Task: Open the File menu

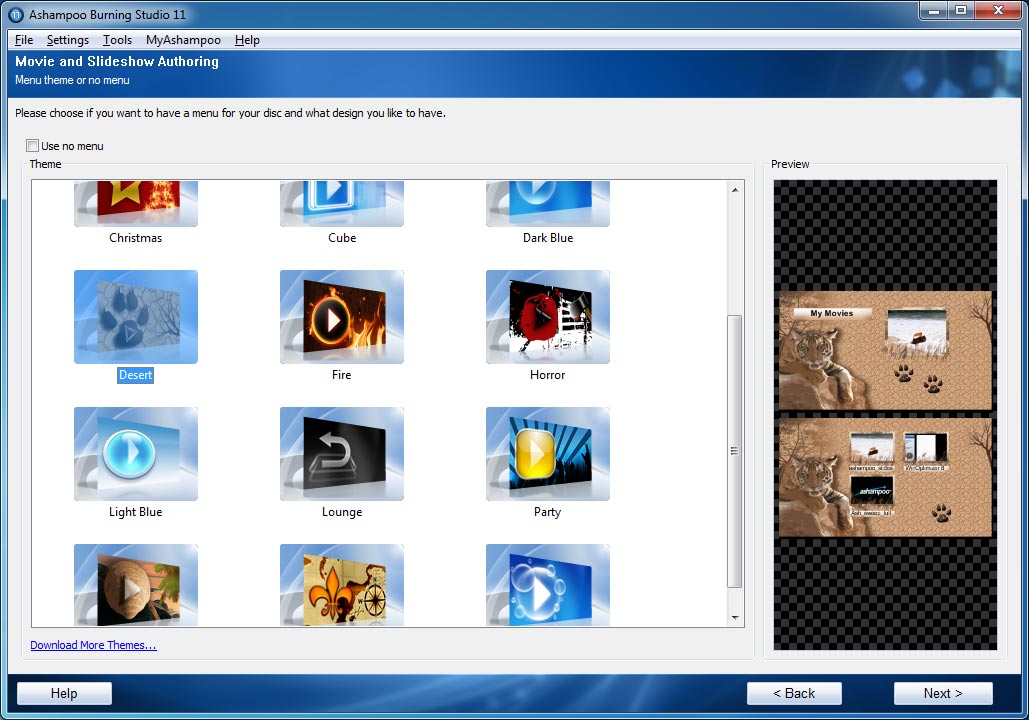Action: click(x=24, y=40)
